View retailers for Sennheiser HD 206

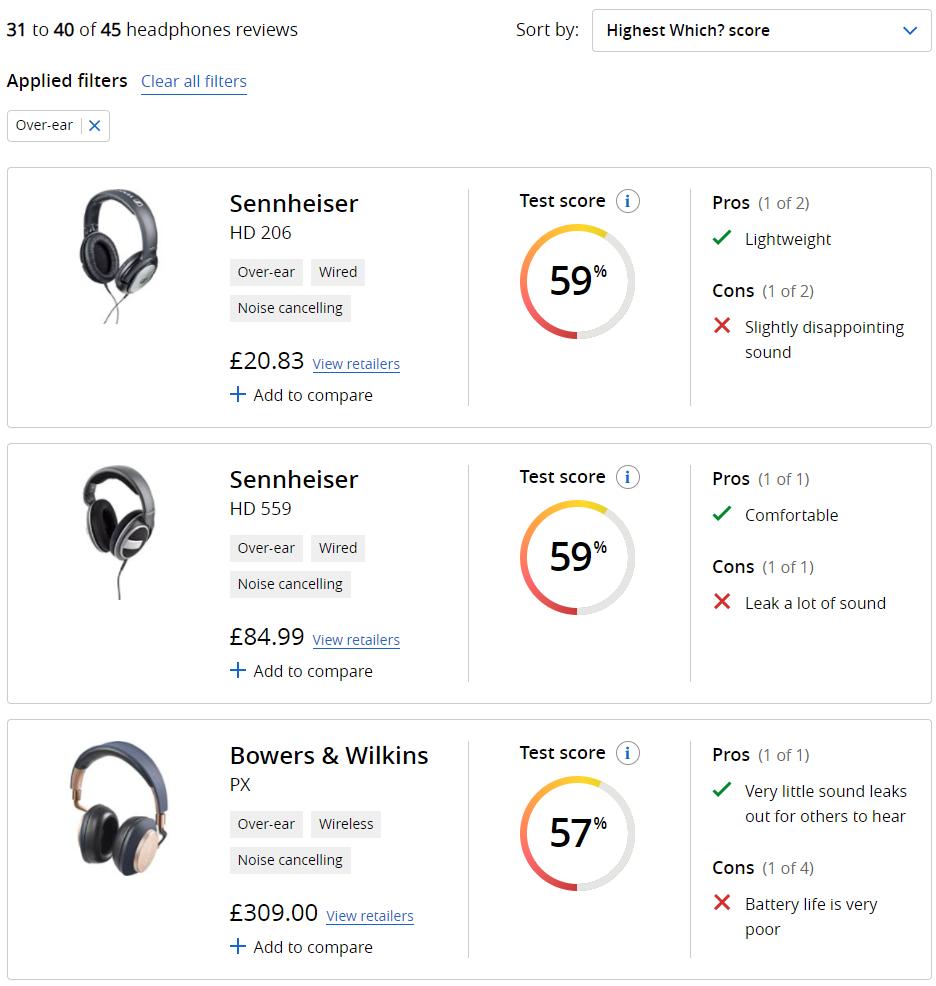tap(356, 364)
